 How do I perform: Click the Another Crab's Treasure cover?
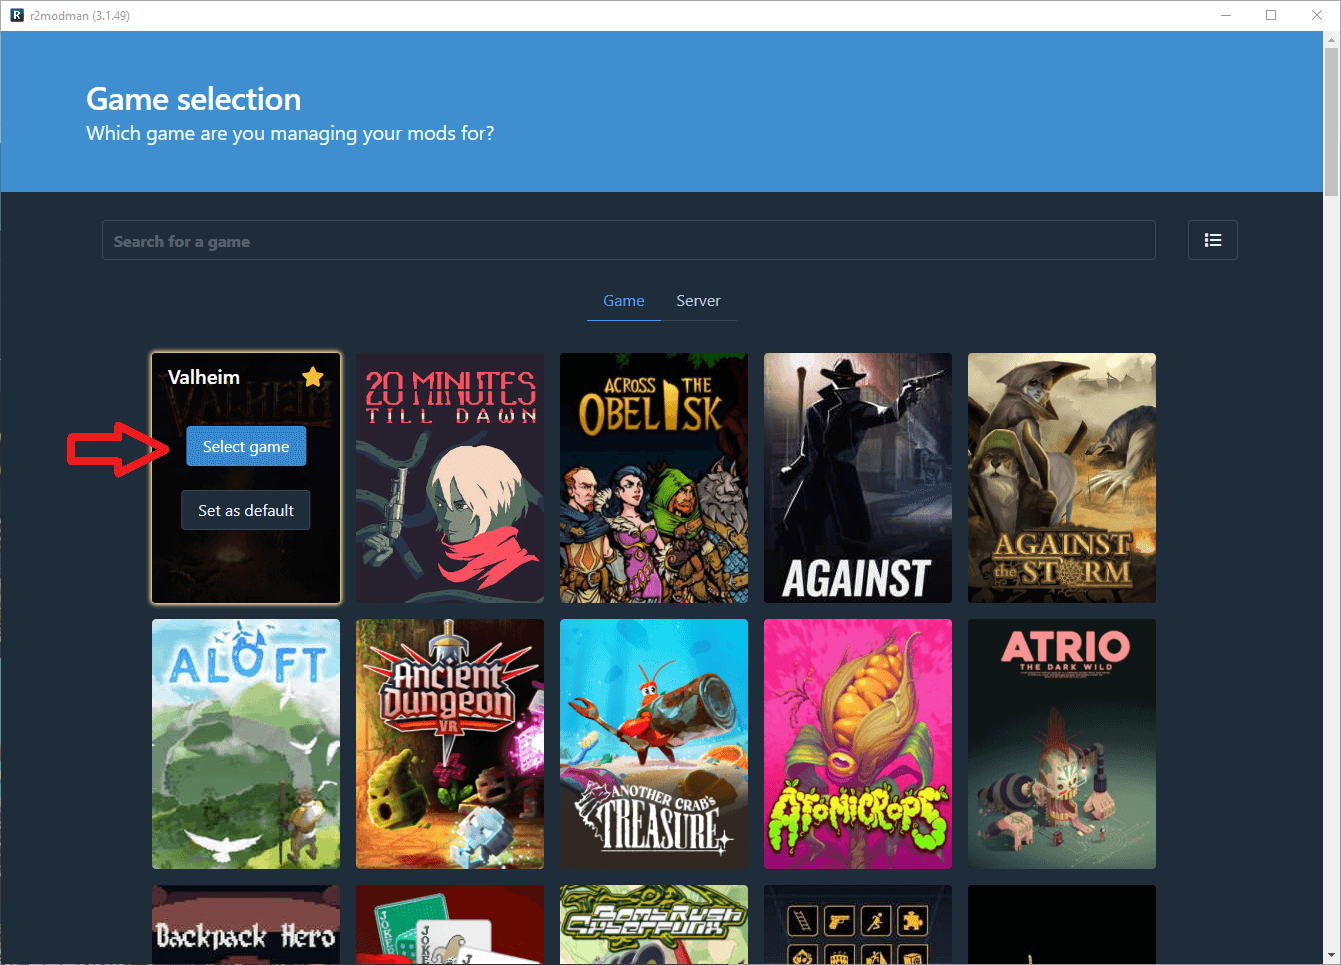pos(654,744)
